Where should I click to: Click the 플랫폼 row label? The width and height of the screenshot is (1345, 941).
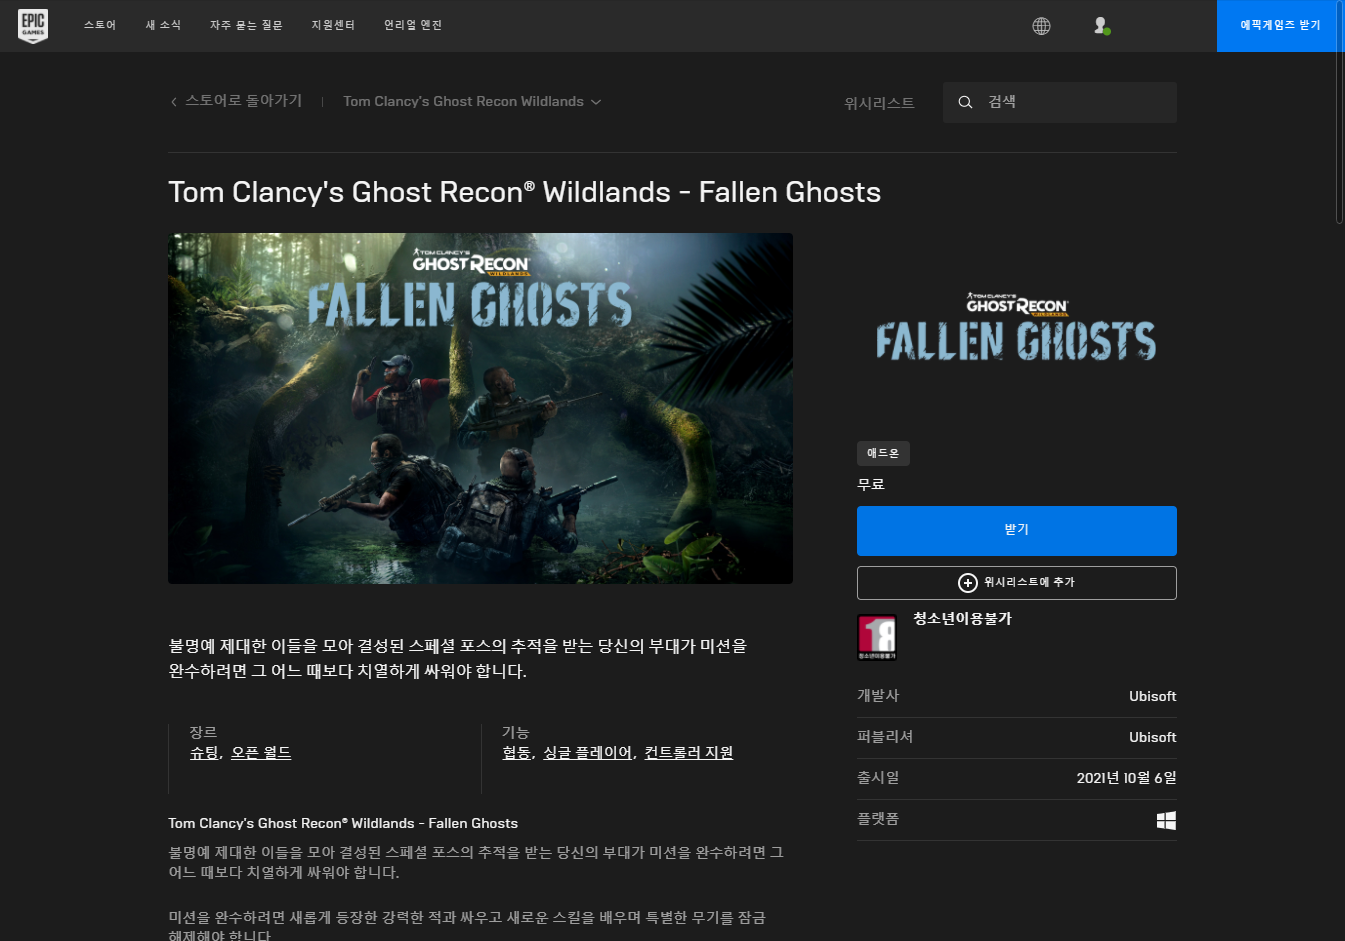tap(878, 819)
